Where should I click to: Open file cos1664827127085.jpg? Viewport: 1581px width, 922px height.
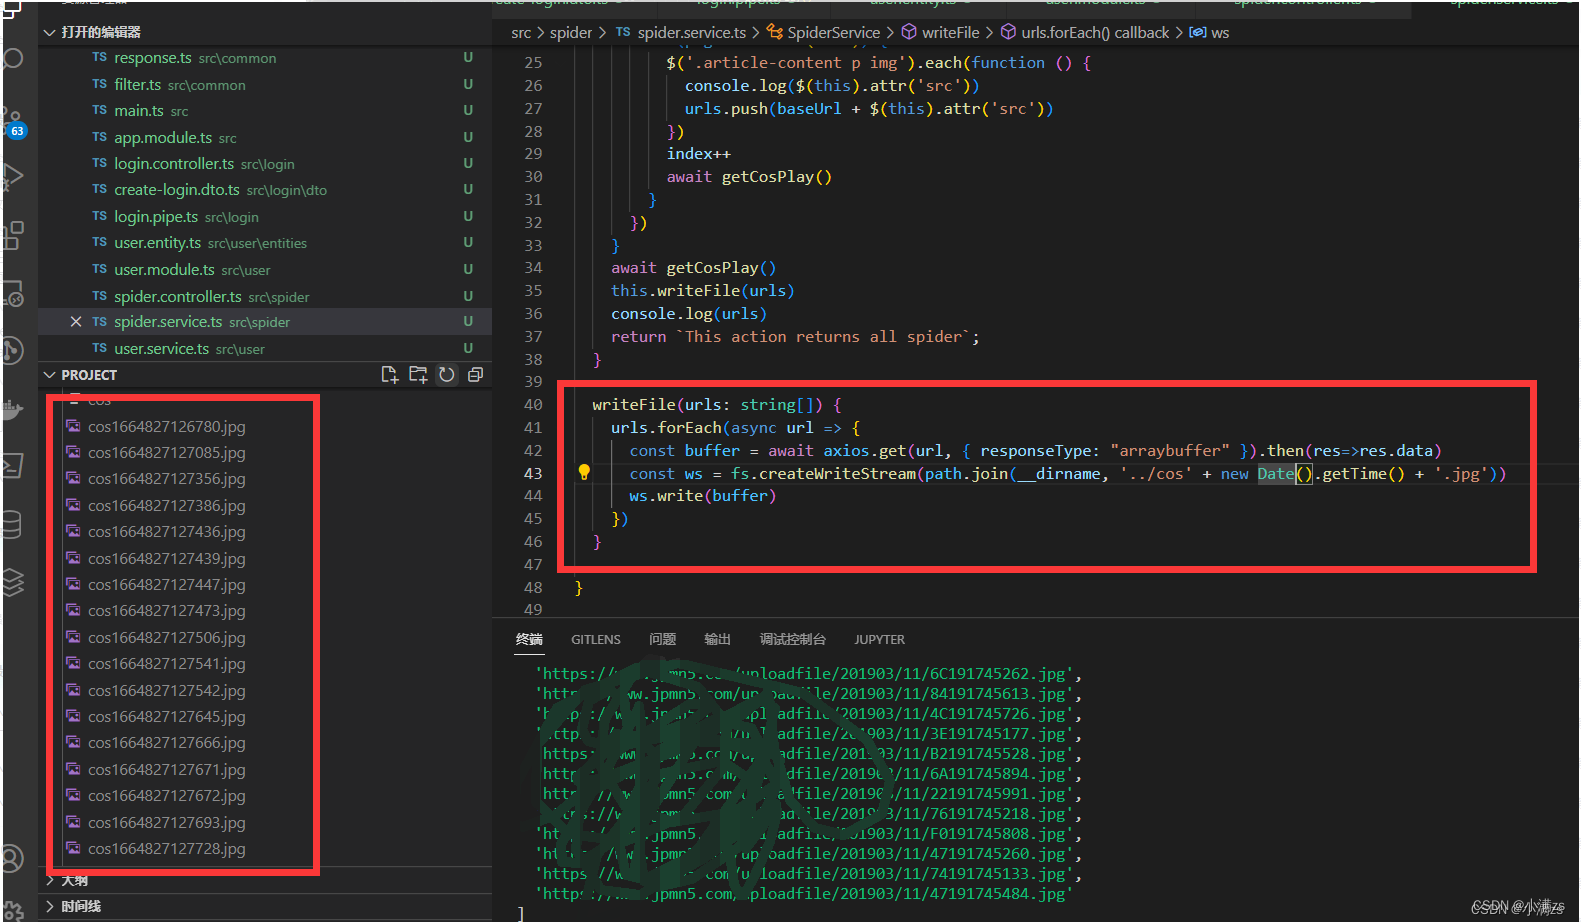[166, 452]
